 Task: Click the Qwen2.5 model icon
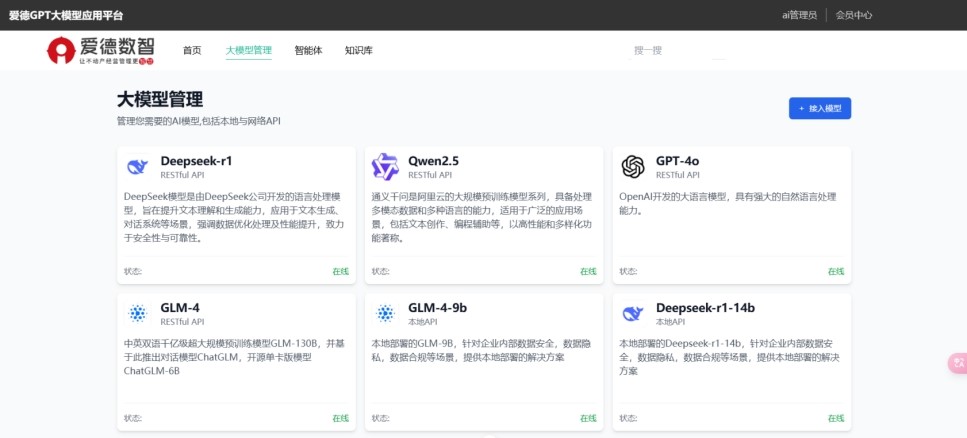tap(385, 167)
